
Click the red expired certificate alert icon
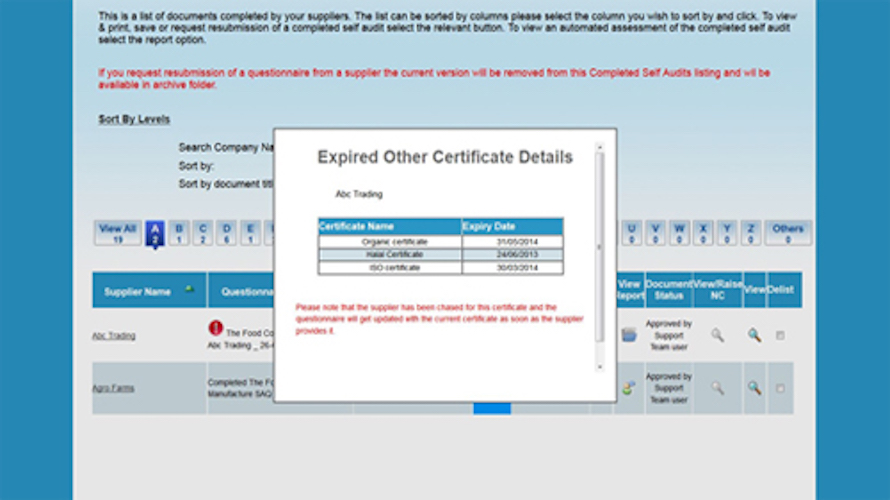pyautogui.click(x=216, y=327)
